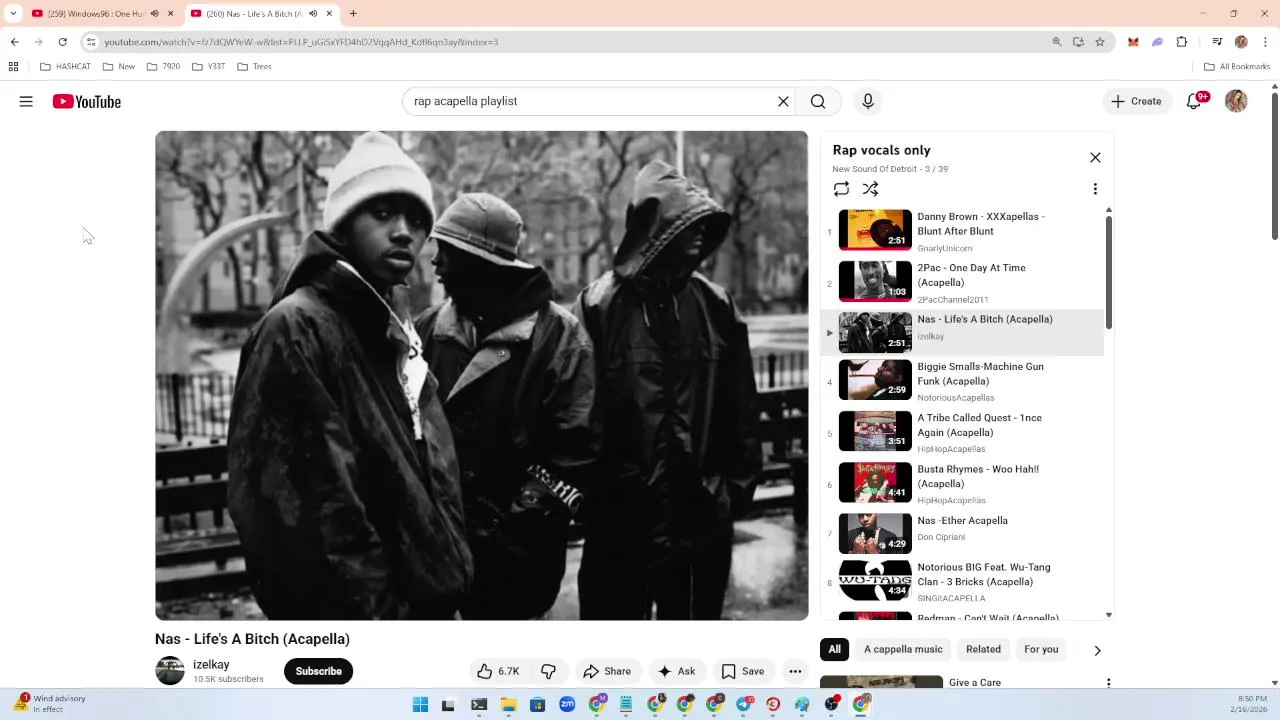1280x720 pixels.
Task: Open the zoom magnifier icon in address bar
Action: coord(1056,42)
